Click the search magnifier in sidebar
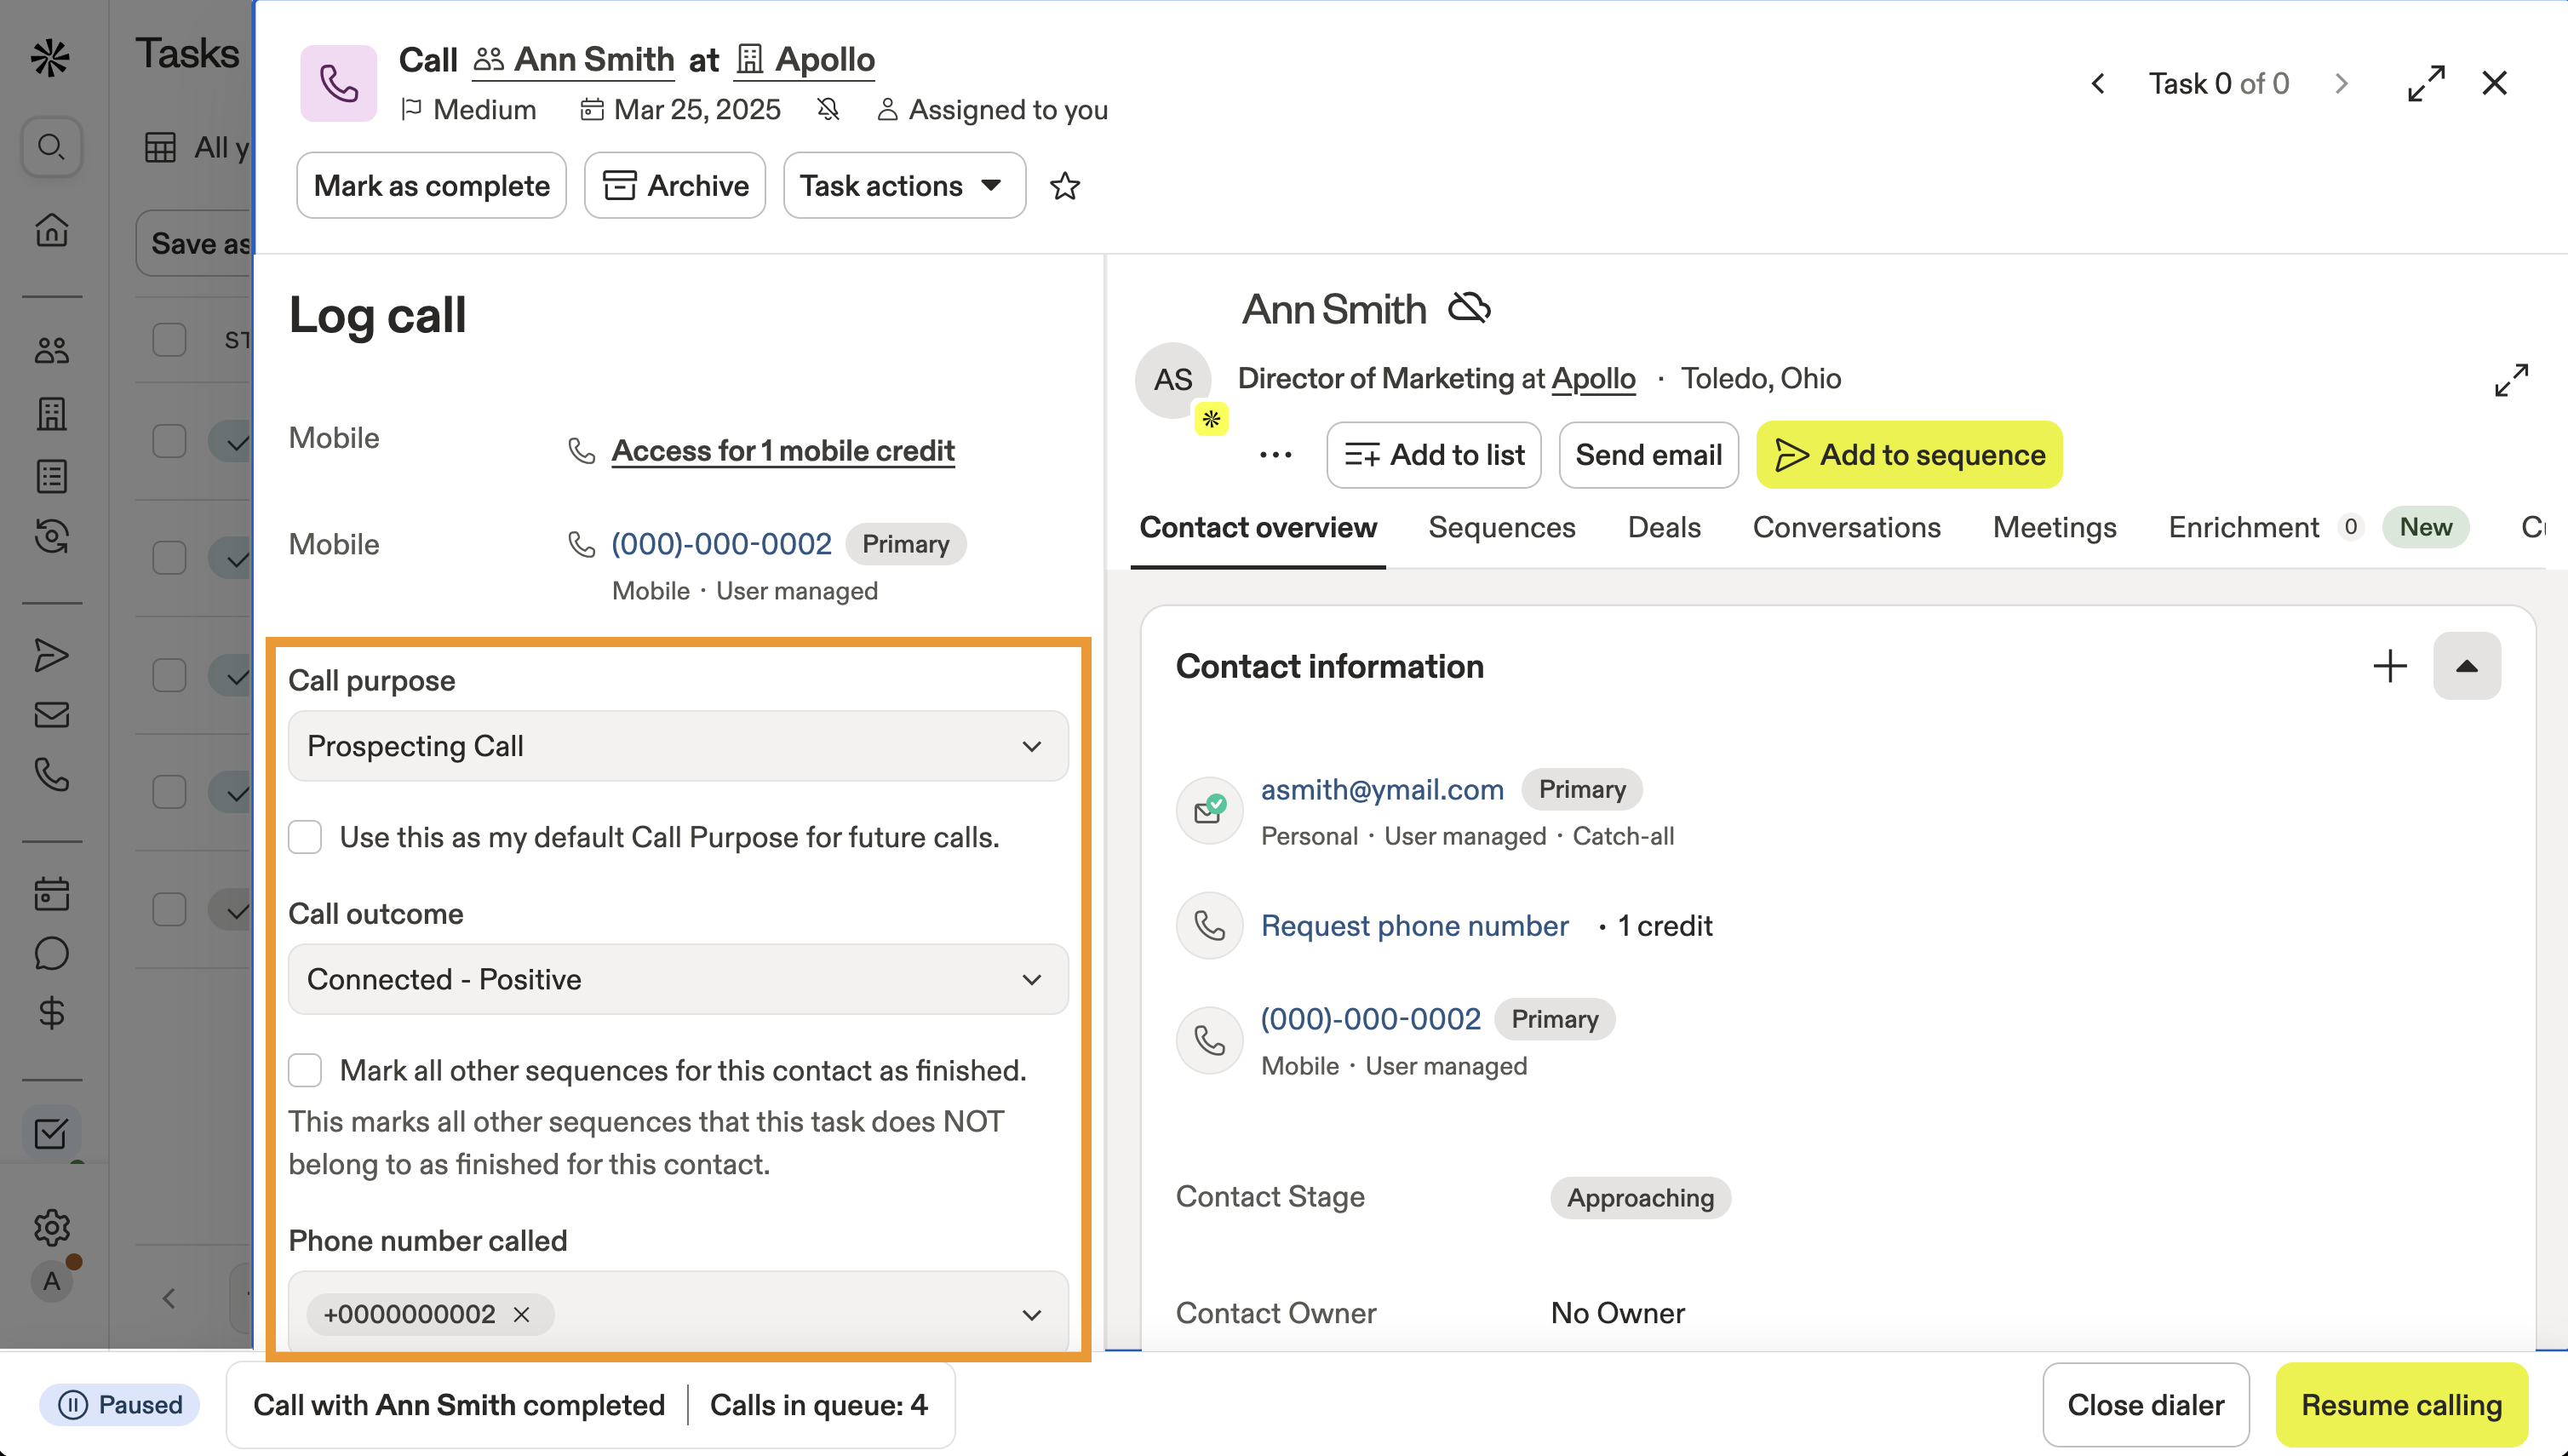 coord(51,147)
